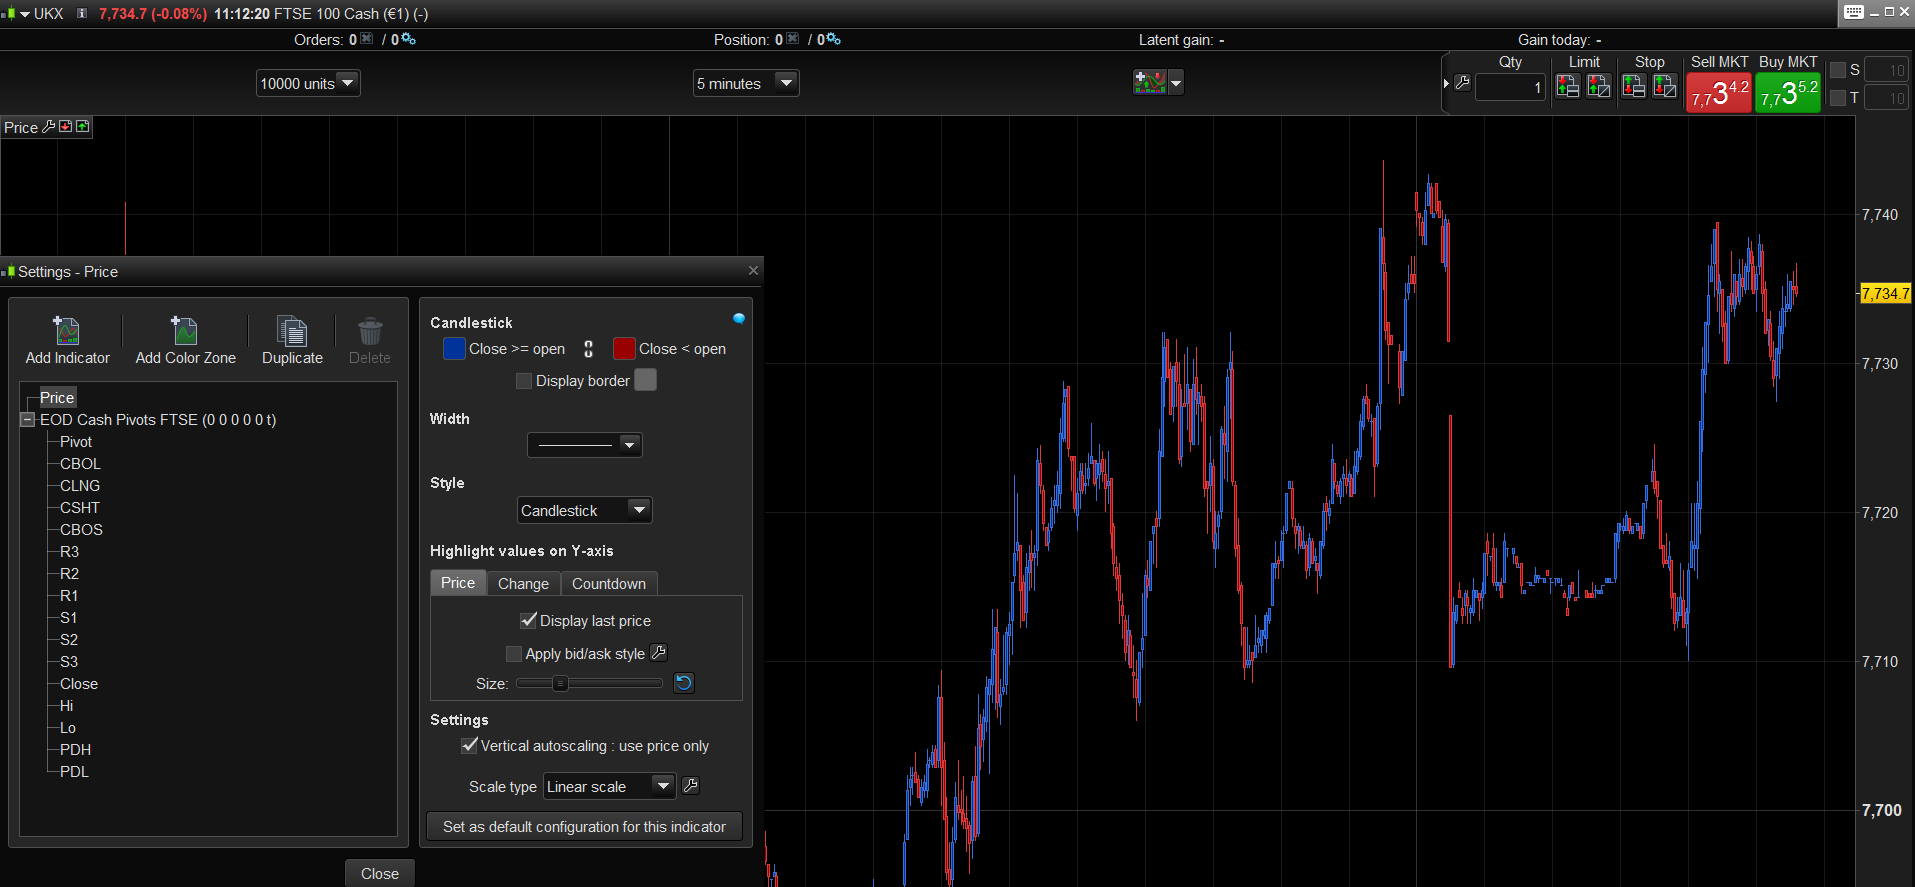Switch to the Change tab

point(523,584)
